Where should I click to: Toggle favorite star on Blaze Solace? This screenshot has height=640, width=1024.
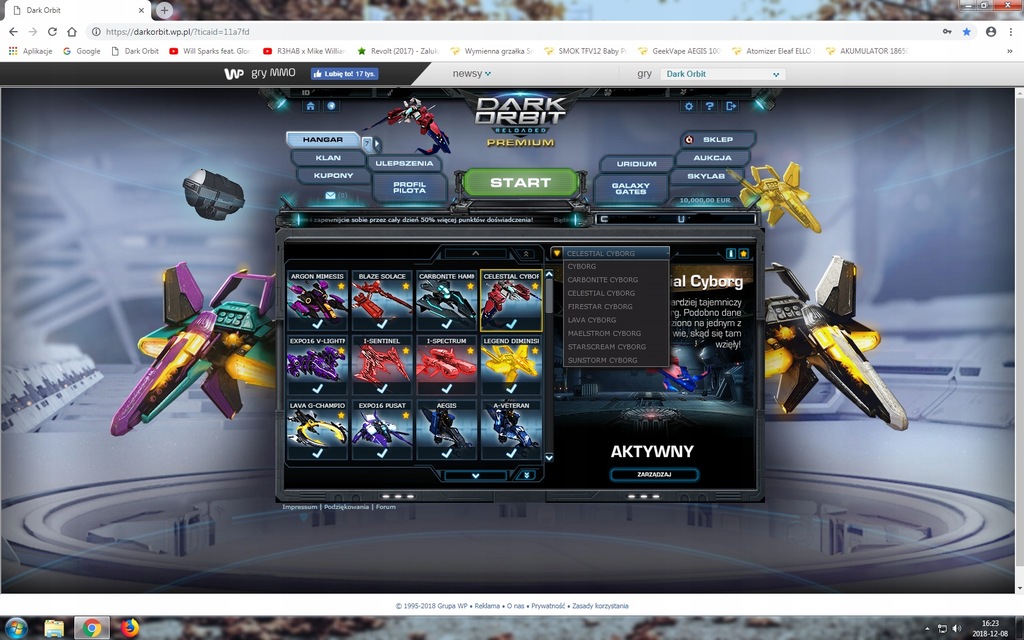point(406,286)
